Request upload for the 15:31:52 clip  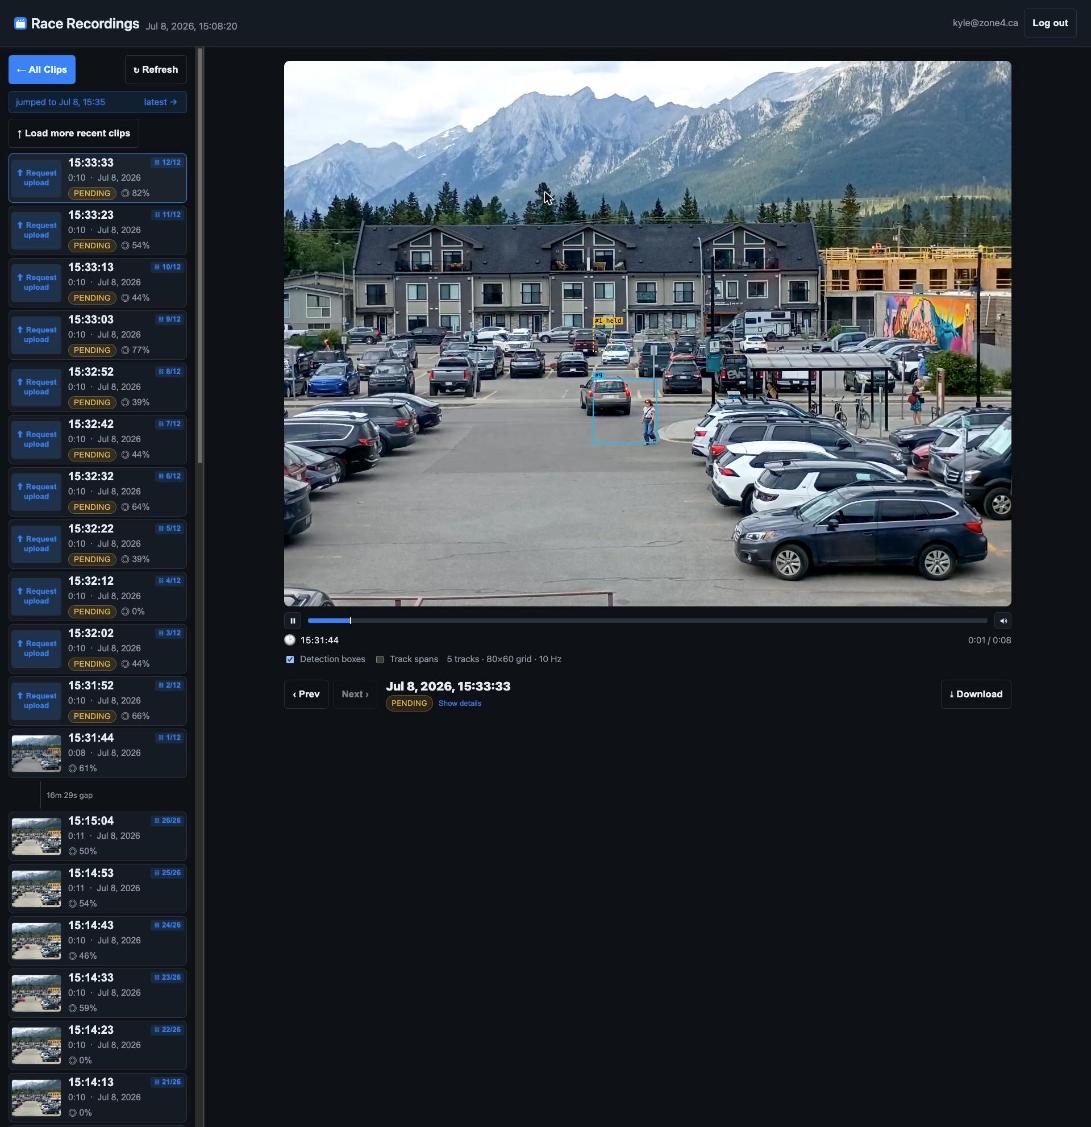37,701
